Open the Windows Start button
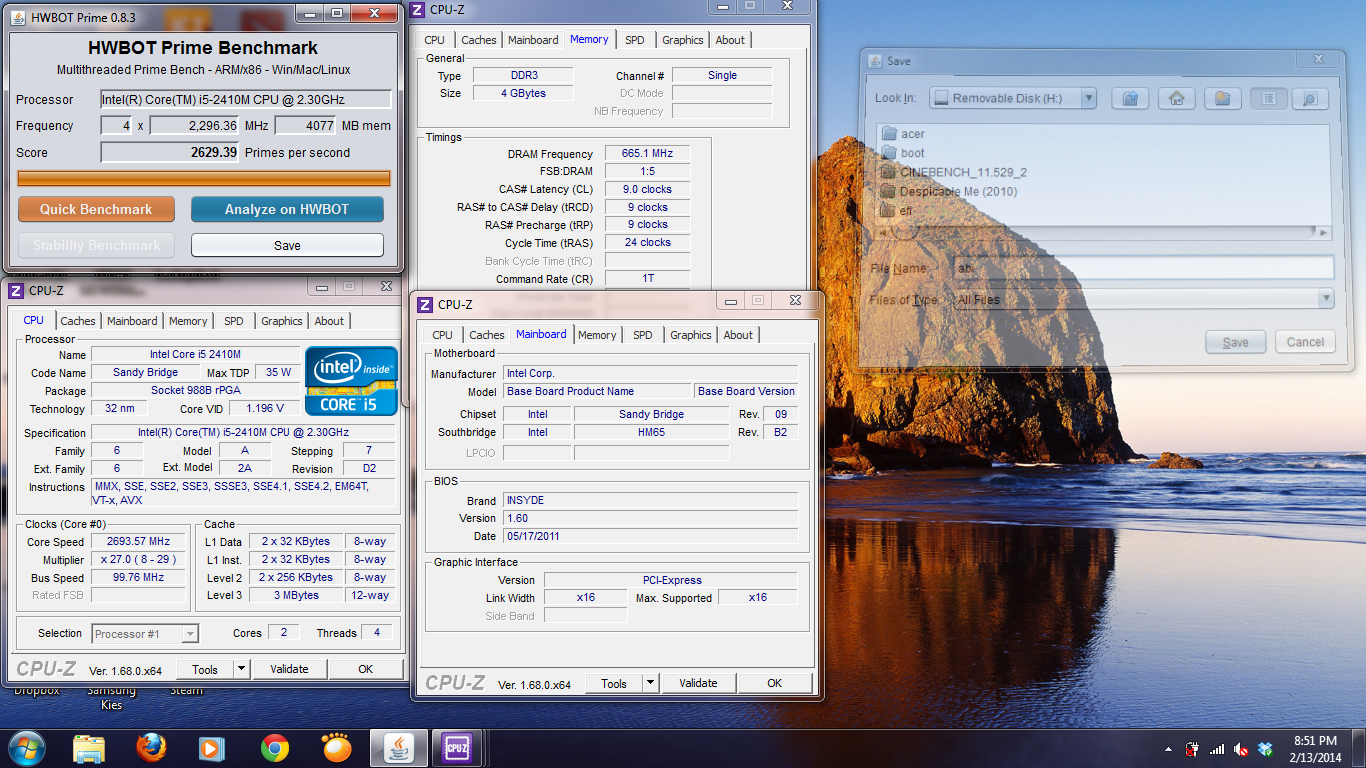The width and height of the screenshot is (1366, 768). tap(27, 748)
